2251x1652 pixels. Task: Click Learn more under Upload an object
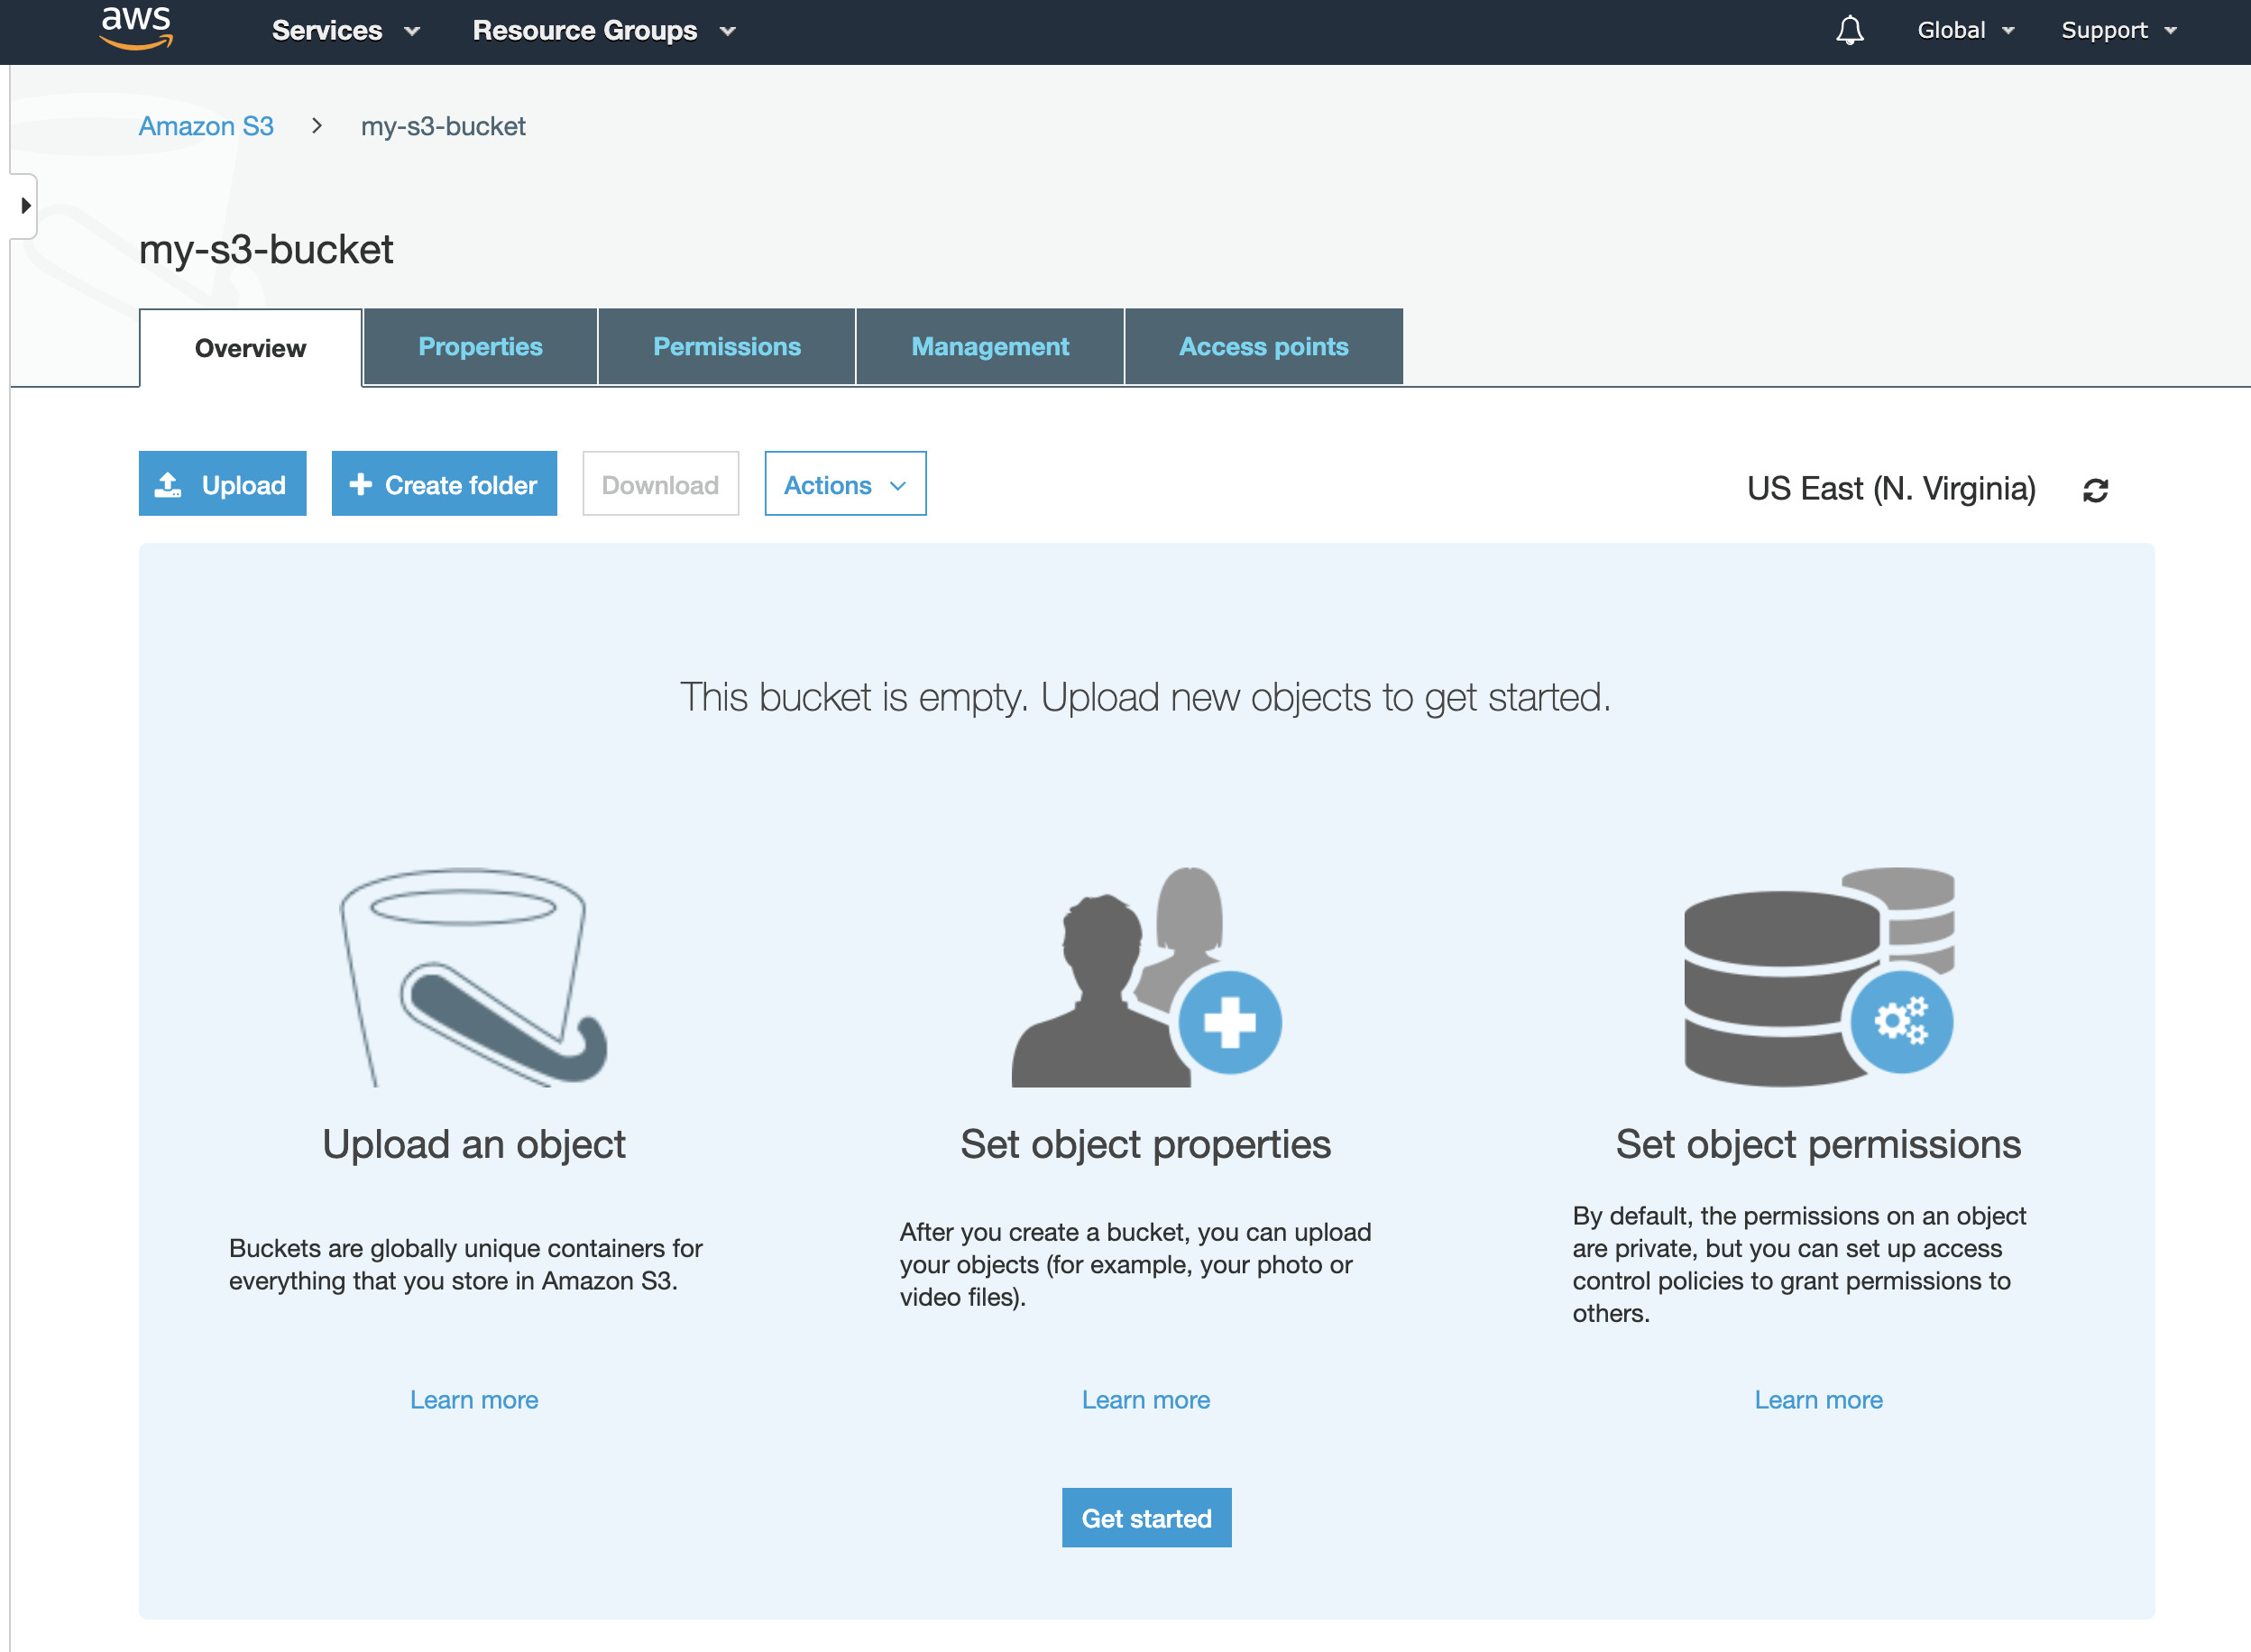pos(474,1400)
